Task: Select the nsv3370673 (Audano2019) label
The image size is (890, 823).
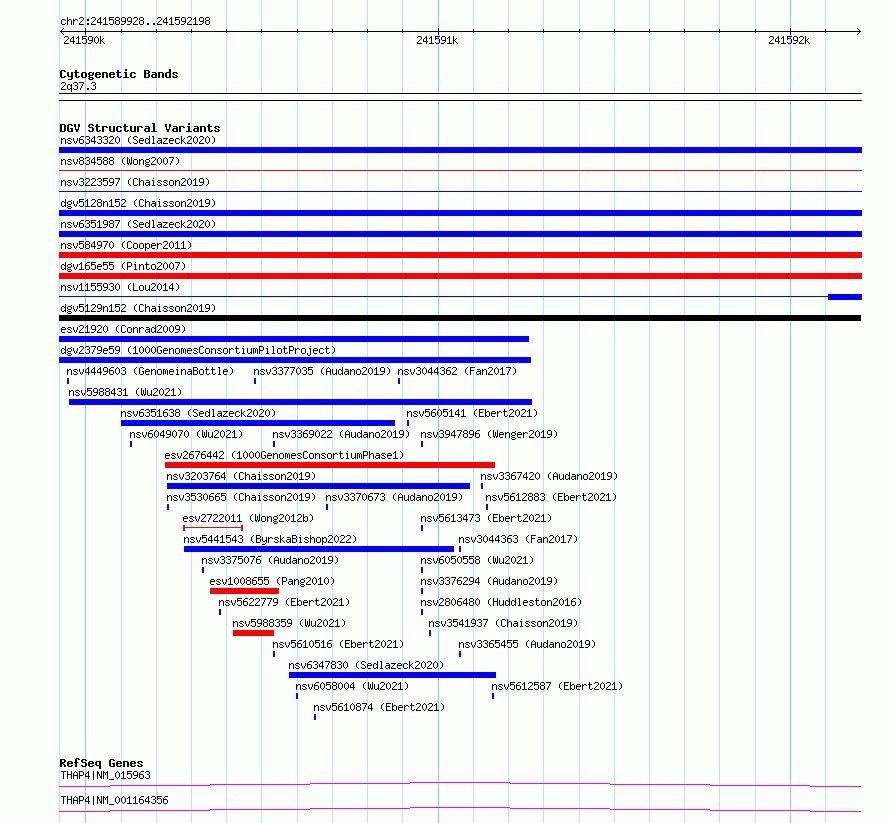Action: click(x=394, y=497)
